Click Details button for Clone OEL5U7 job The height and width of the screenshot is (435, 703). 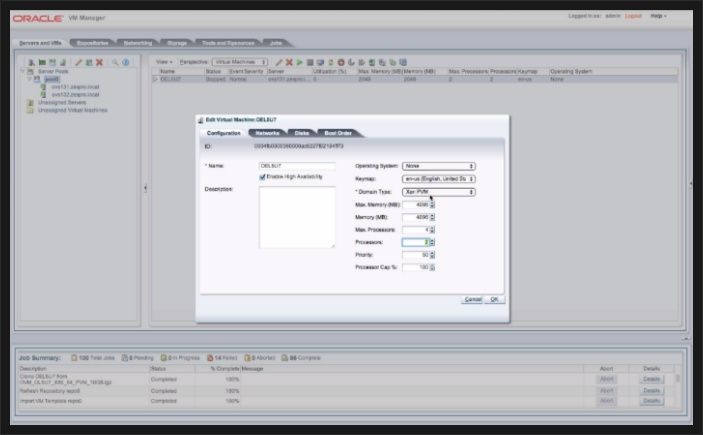tap(651, 379)
